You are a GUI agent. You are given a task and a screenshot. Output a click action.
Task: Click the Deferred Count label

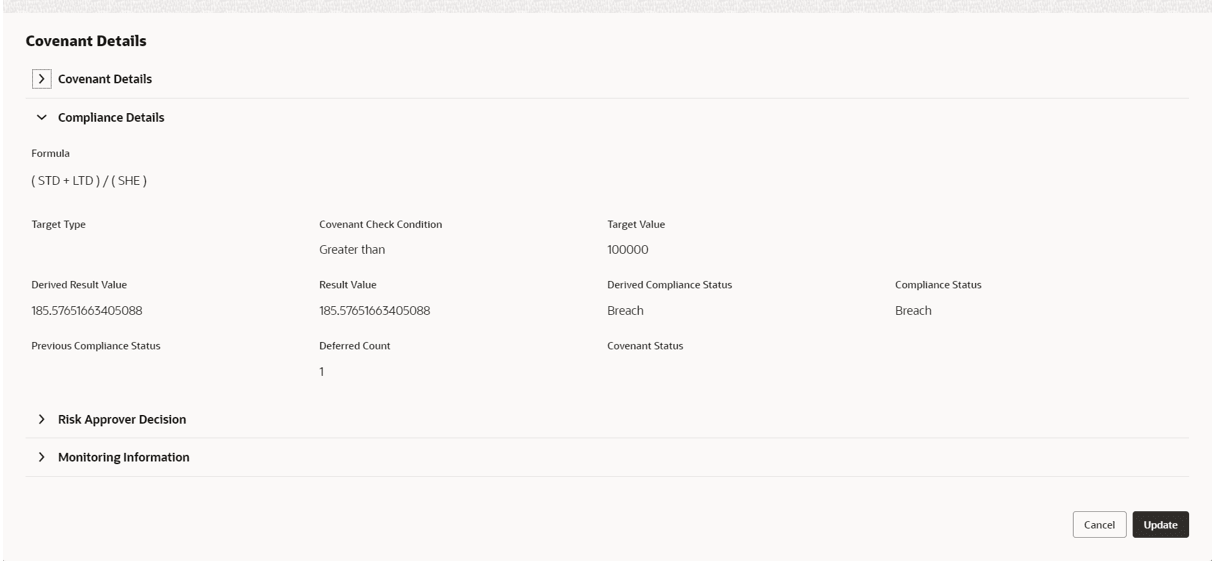click(x=355, y=346)
